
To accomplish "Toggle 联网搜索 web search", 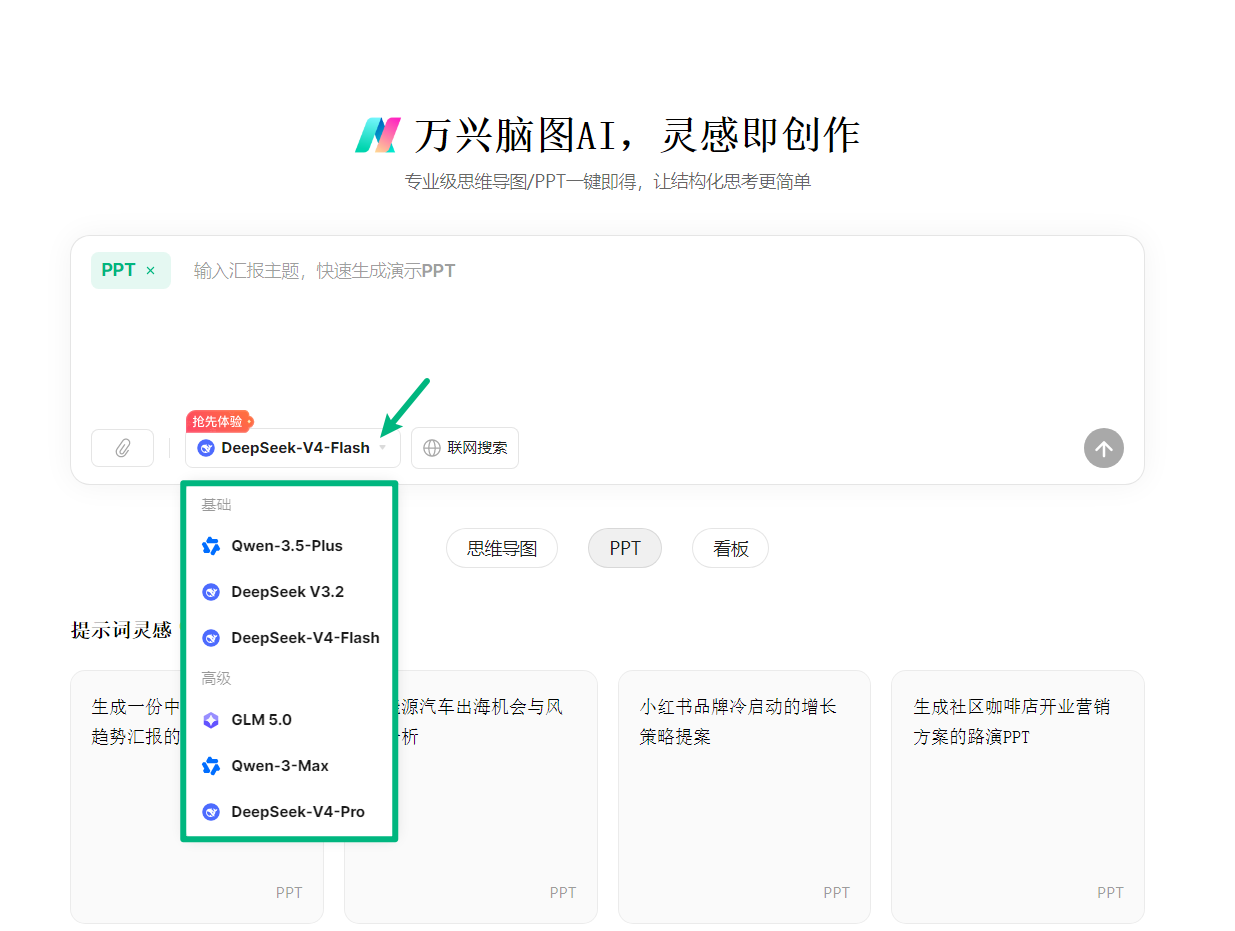I will (465, 448).
